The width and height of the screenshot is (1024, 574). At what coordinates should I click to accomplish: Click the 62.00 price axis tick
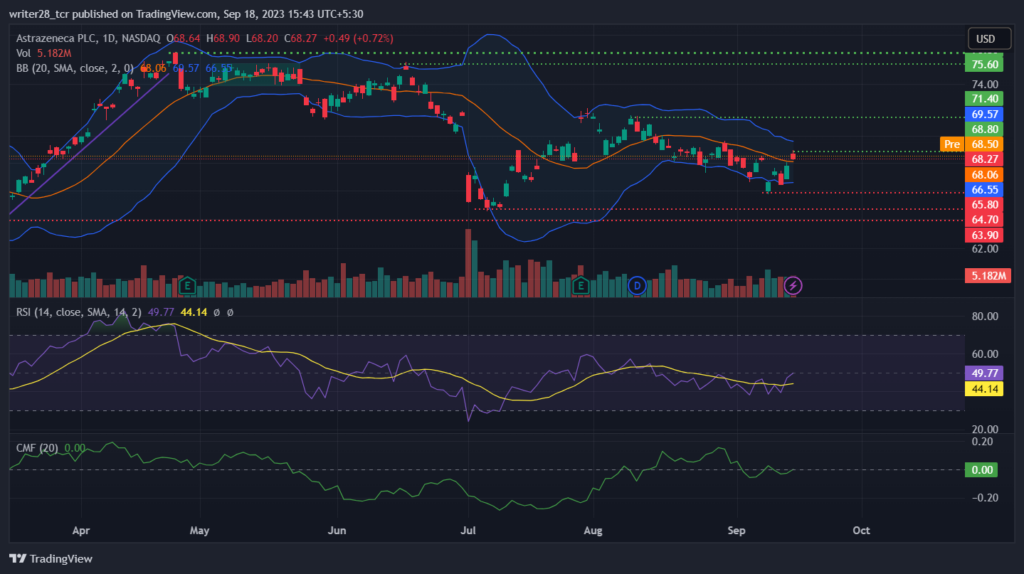coord(985,249)
